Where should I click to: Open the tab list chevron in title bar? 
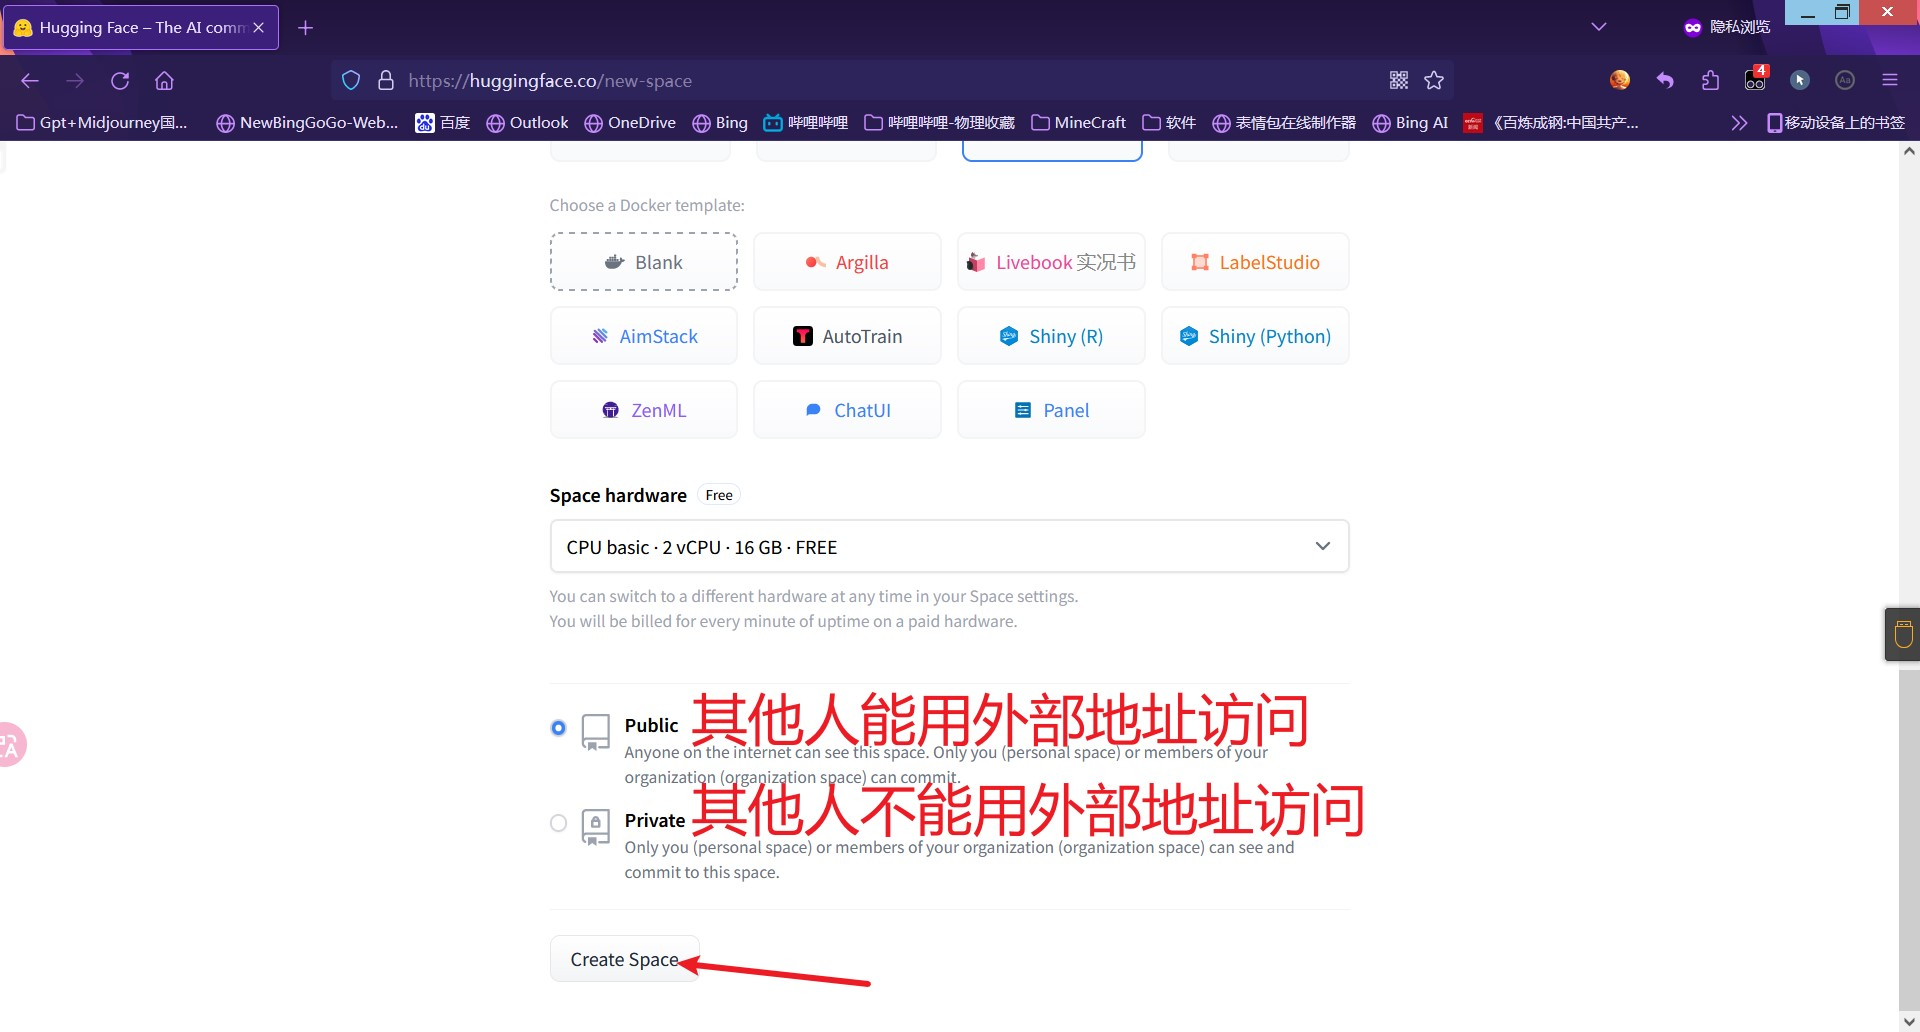tap(1599, 27)
